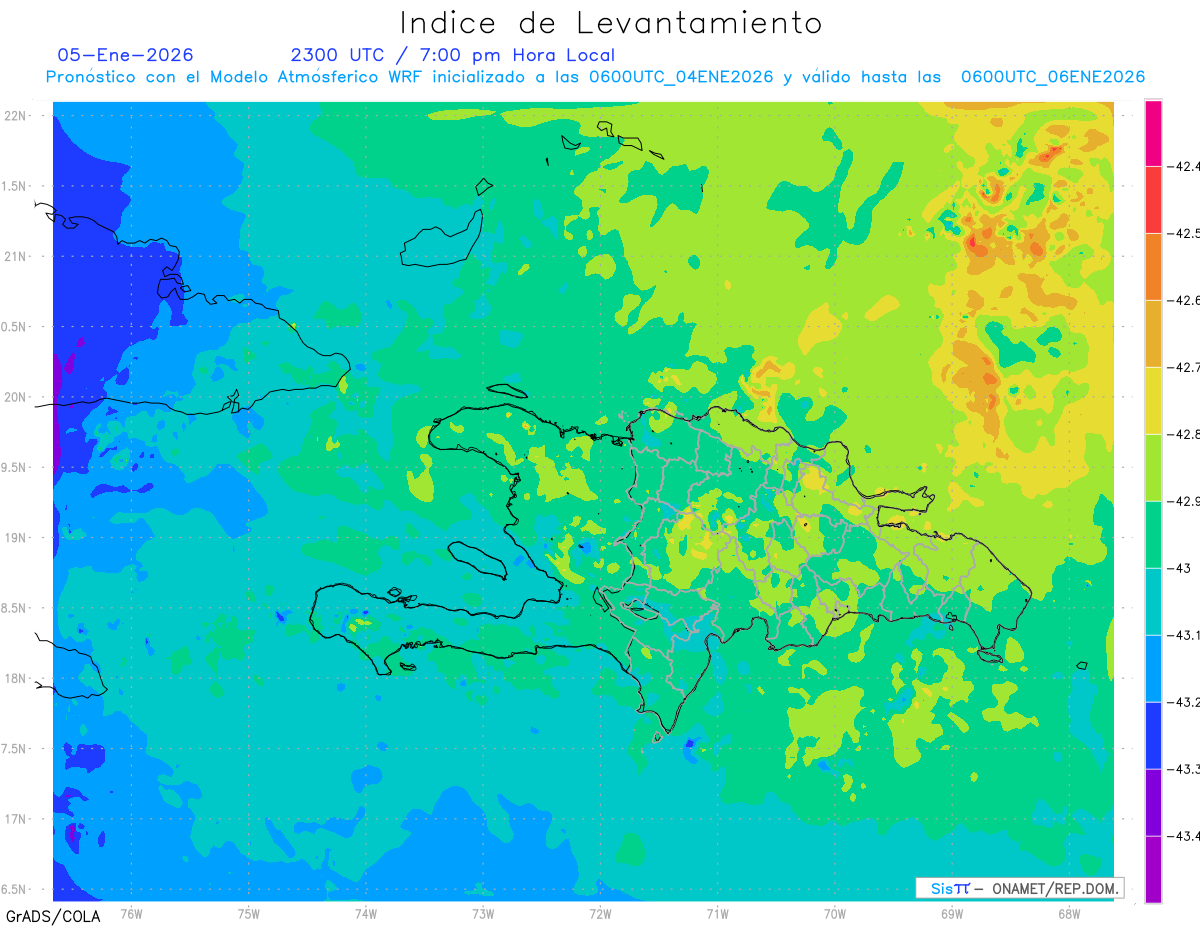Image resolution: width=1200 pixels, height=927 pixels.
Task: Click the '76W' longitude label
Action: 131,913
